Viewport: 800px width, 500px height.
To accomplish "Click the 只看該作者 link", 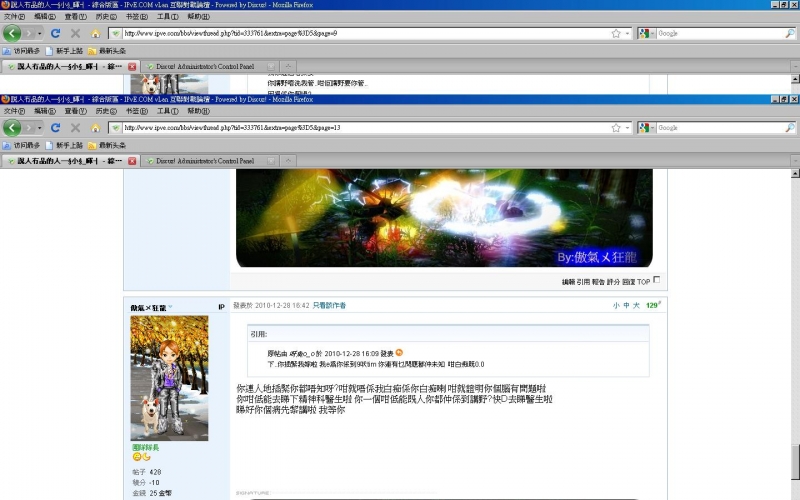I will click(x=329, y=305).
